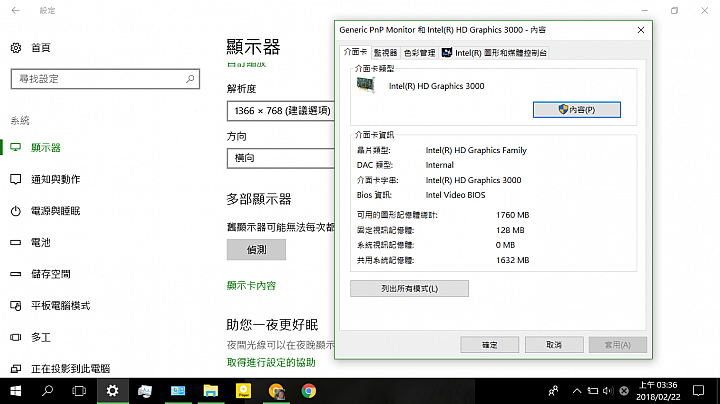
Task: Show hidden tray icons chevron
Action: point(577,391)
